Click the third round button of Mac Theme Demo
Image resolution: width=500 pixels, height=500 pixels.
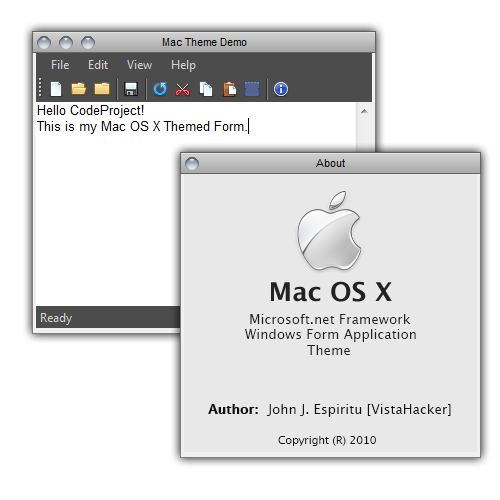point(88,43)
